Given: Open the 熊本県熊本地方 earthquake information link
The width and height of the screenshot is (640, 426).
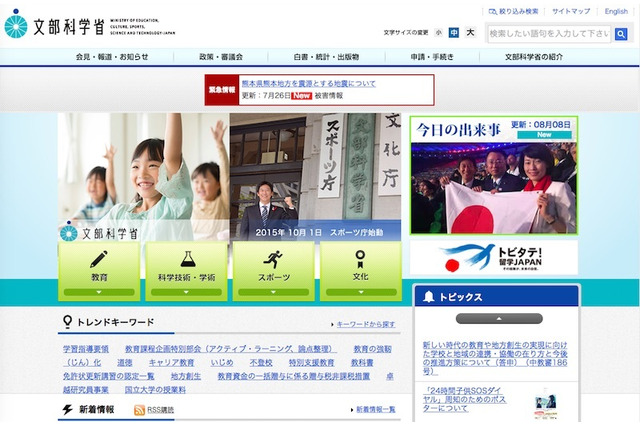Looking at the screenshot, I should [x=308, y=84].
